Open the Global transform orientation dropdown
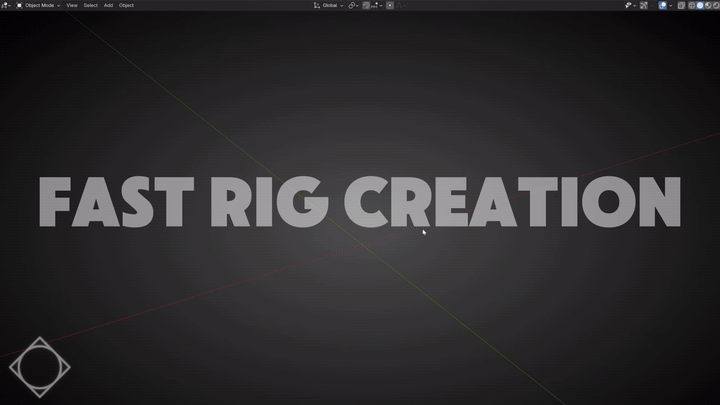The image size is (720, 405). pyautogui.click(x=328, y=6)
